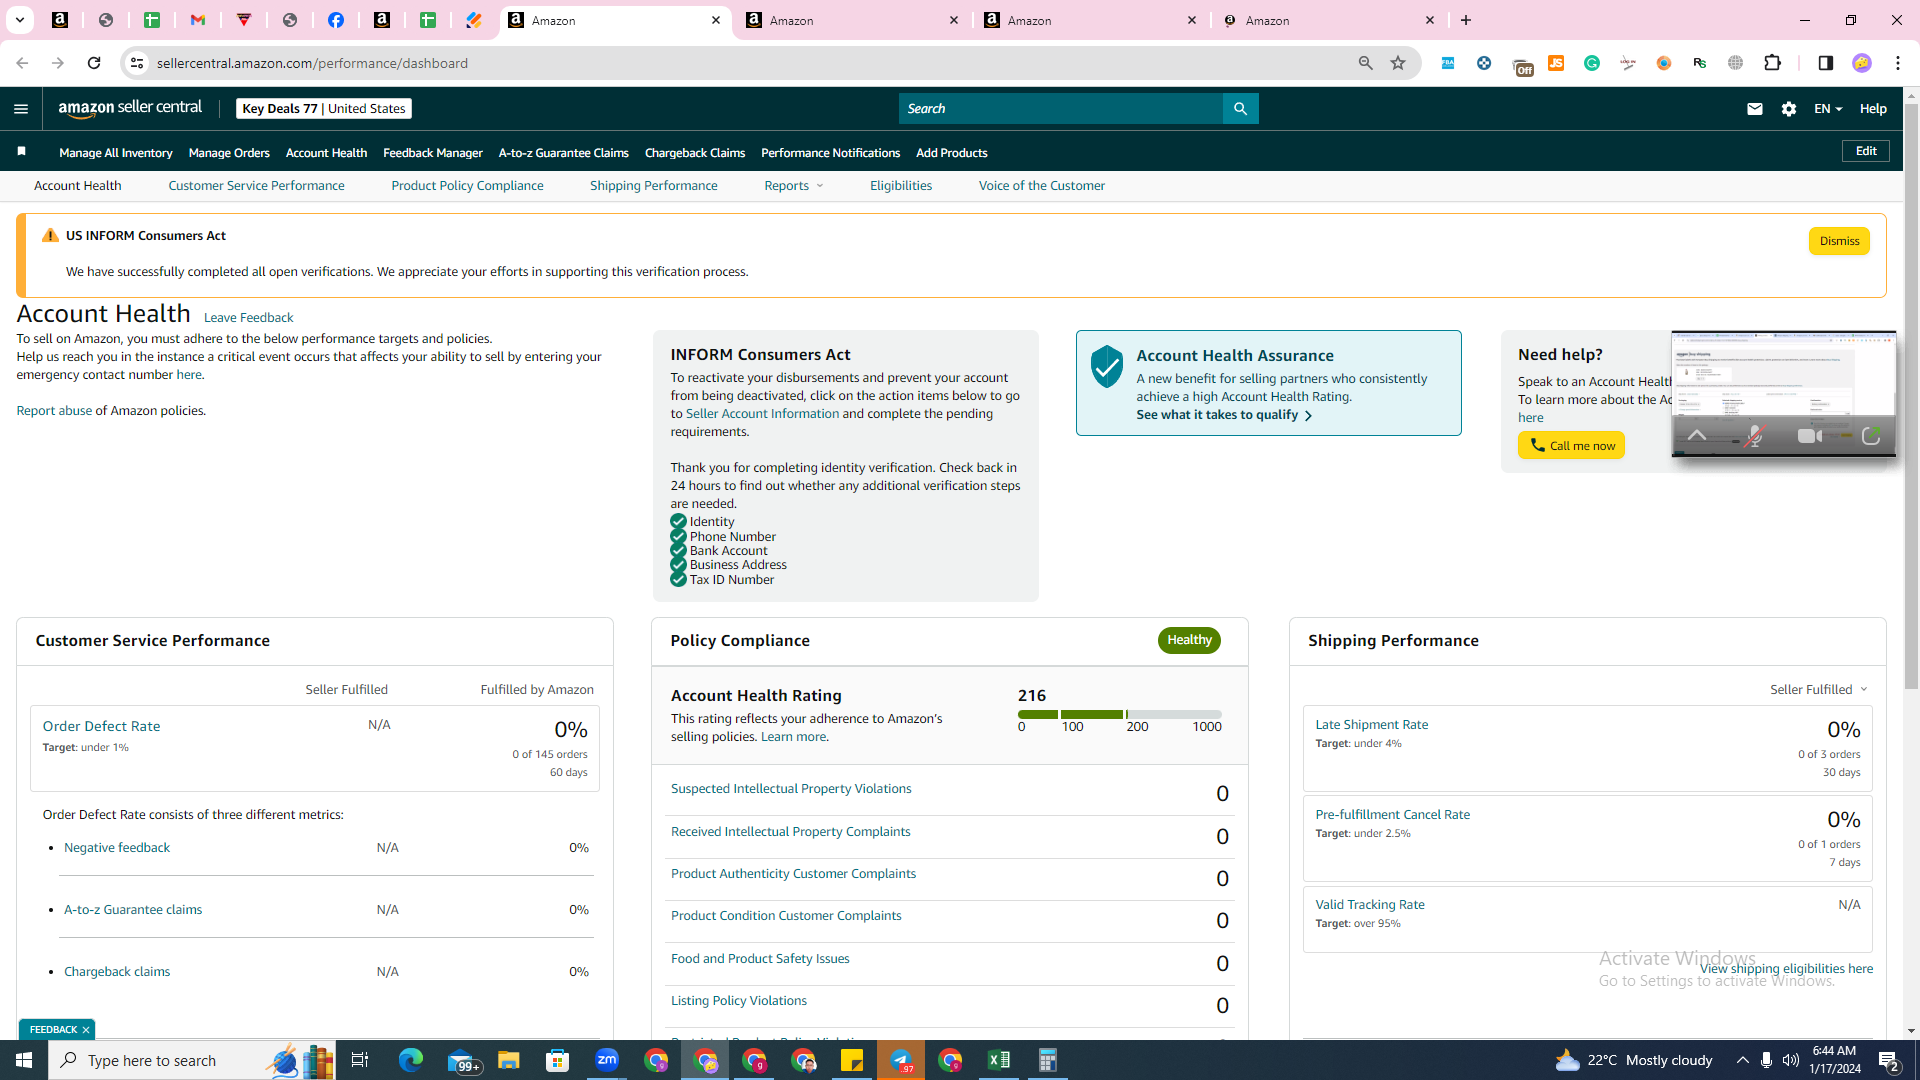Click the Call me now button
This screenshot has height=1080, width=1920.
(1571, 446)
